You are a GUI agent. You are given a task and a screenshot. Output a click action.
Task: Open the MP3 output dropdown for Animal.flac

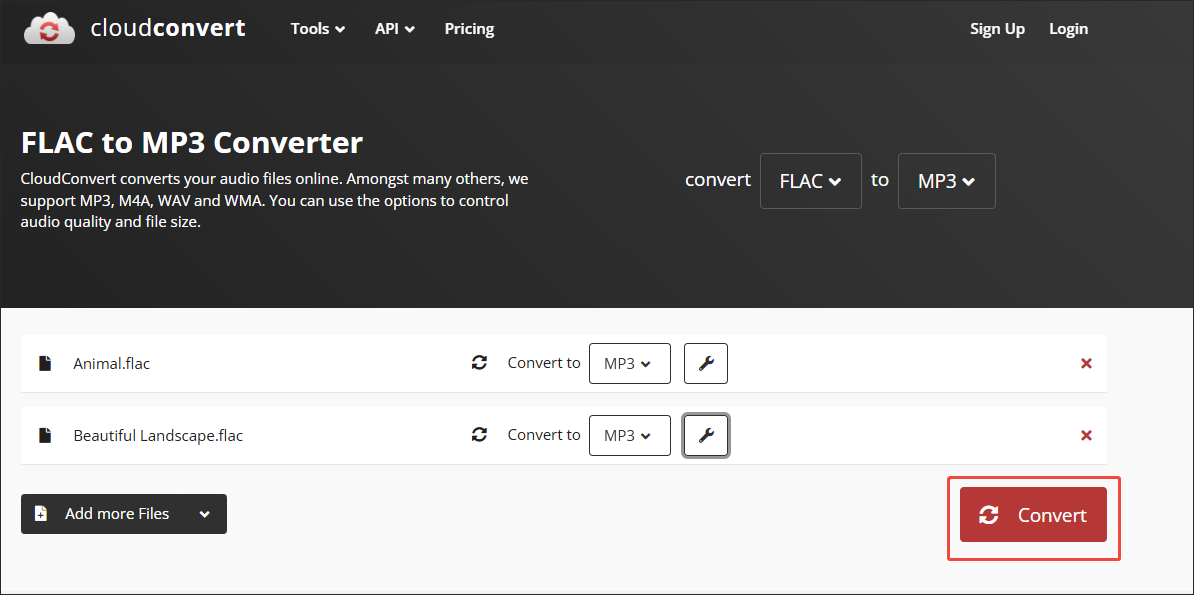[x=630, y=363]
